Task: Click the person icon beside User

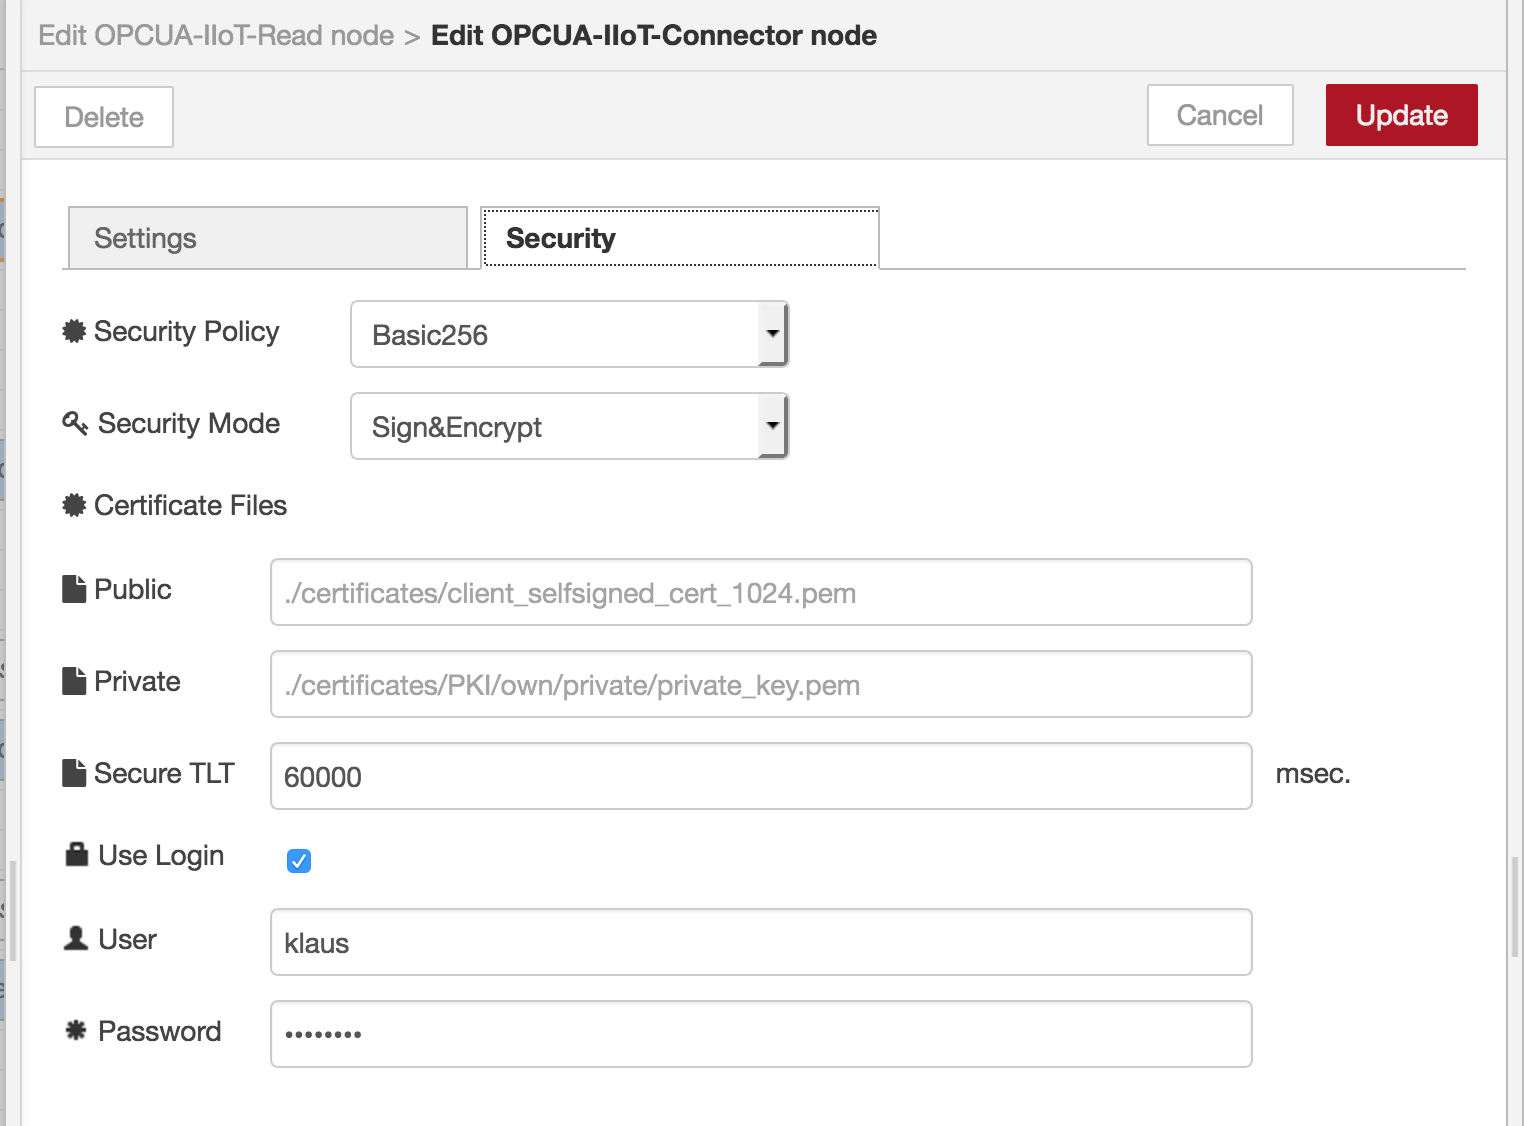Action: tap(74, 938)
